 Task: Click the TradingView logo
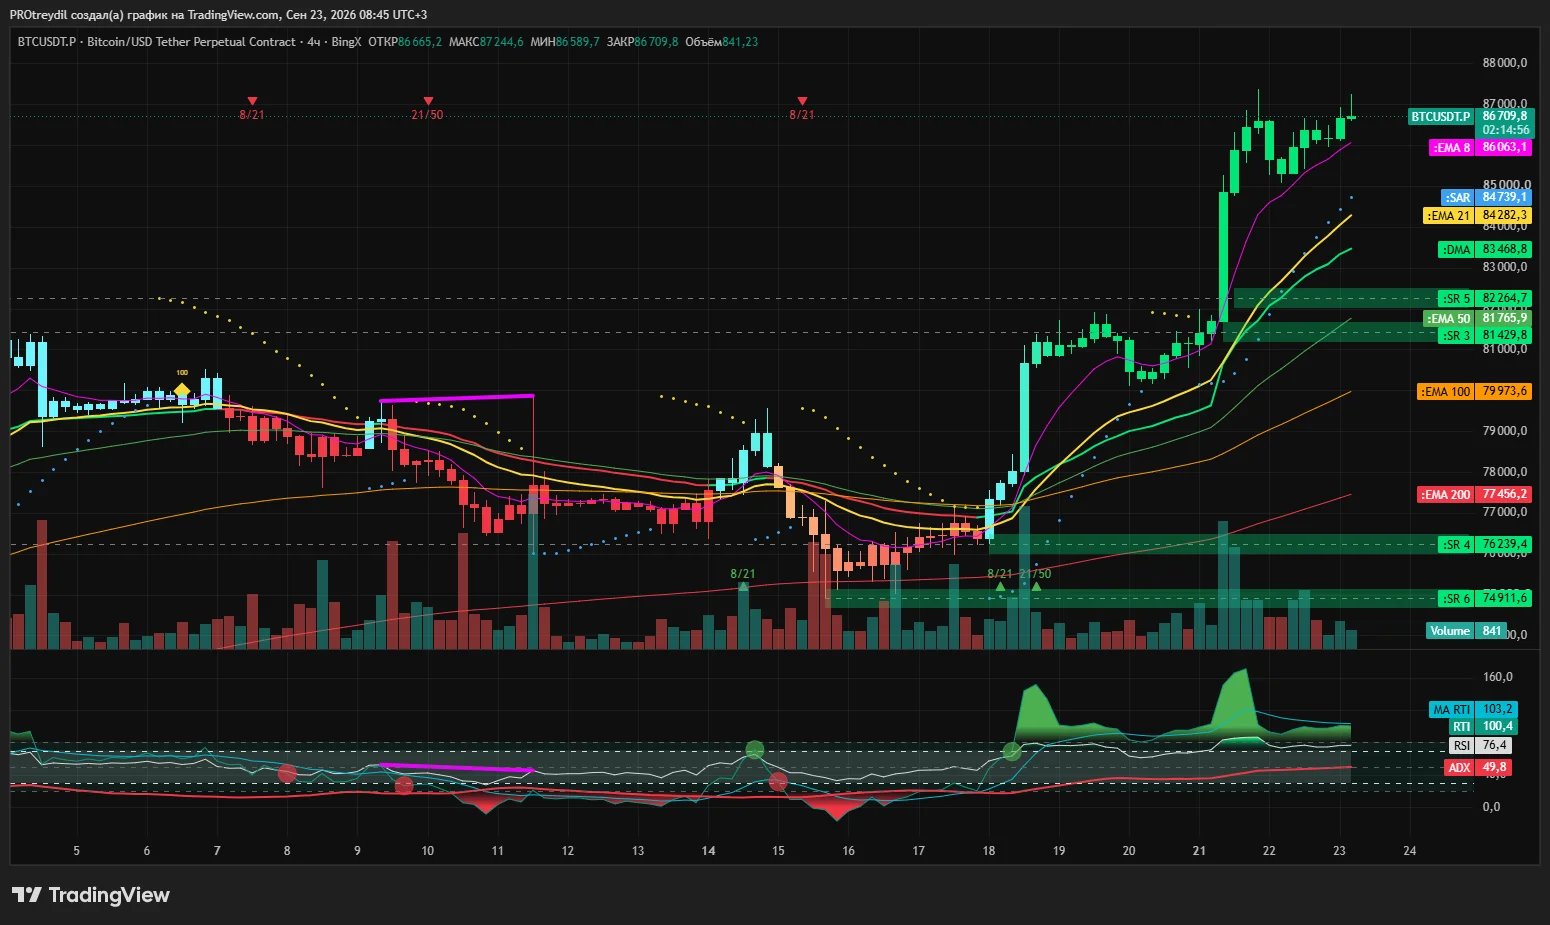91,895
